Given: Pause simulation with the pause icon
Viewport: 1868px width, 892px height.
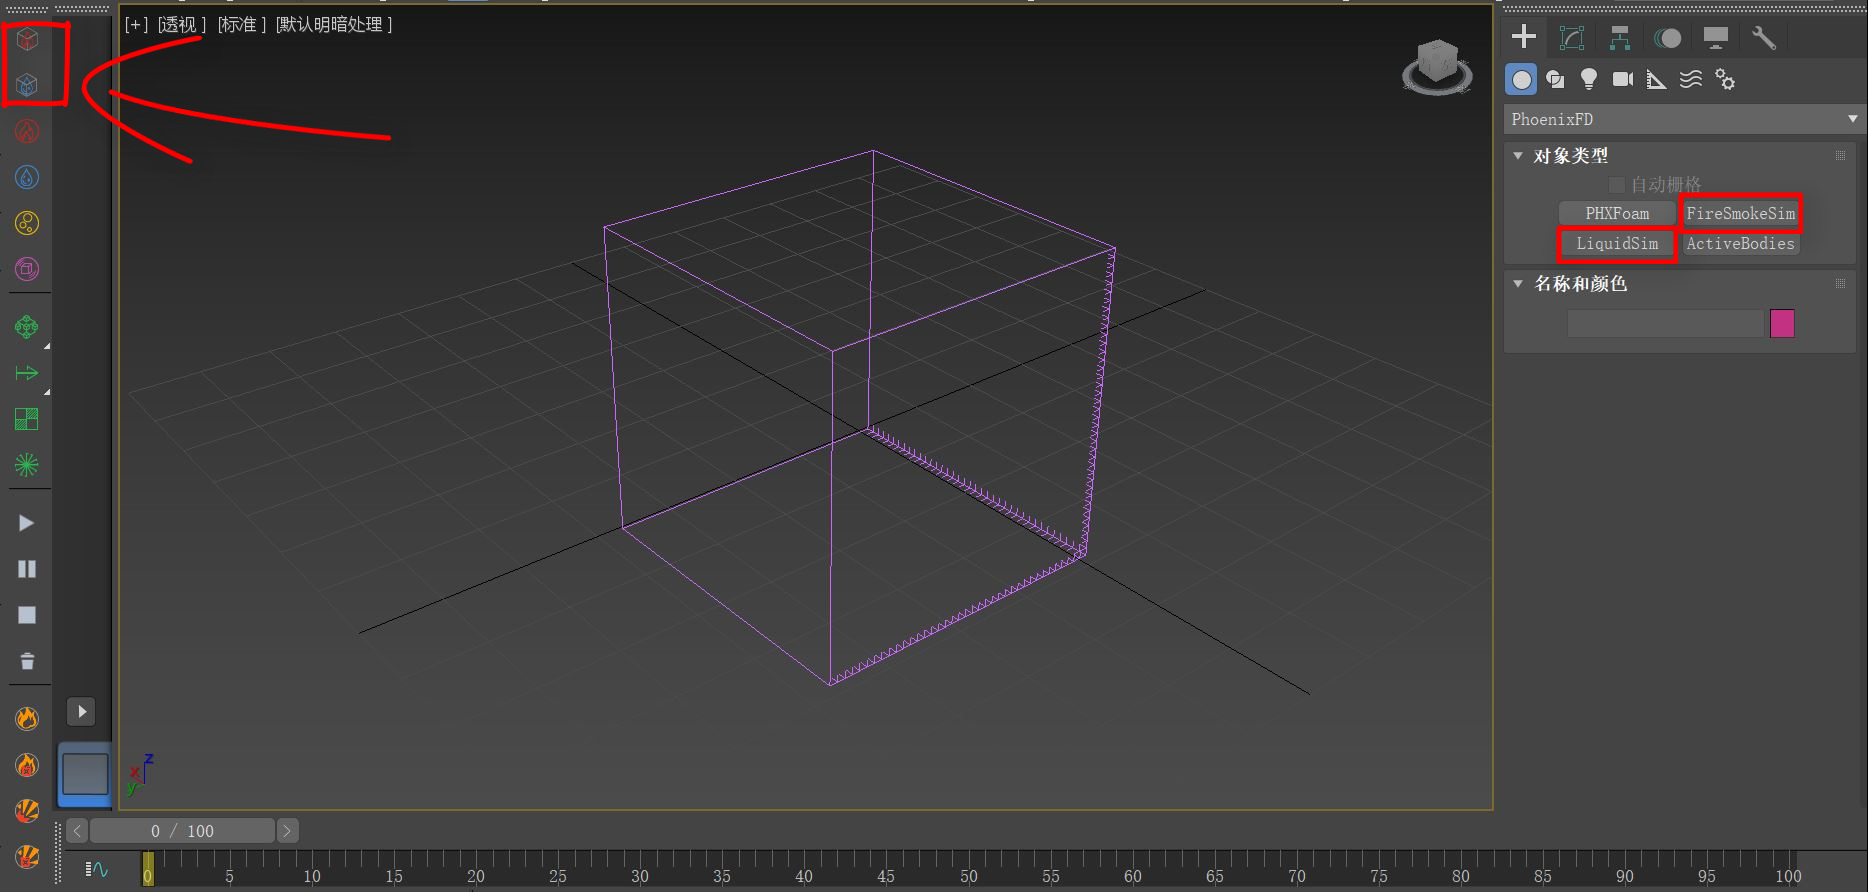Looking at the screenshot, I should [x=27, y=569].
